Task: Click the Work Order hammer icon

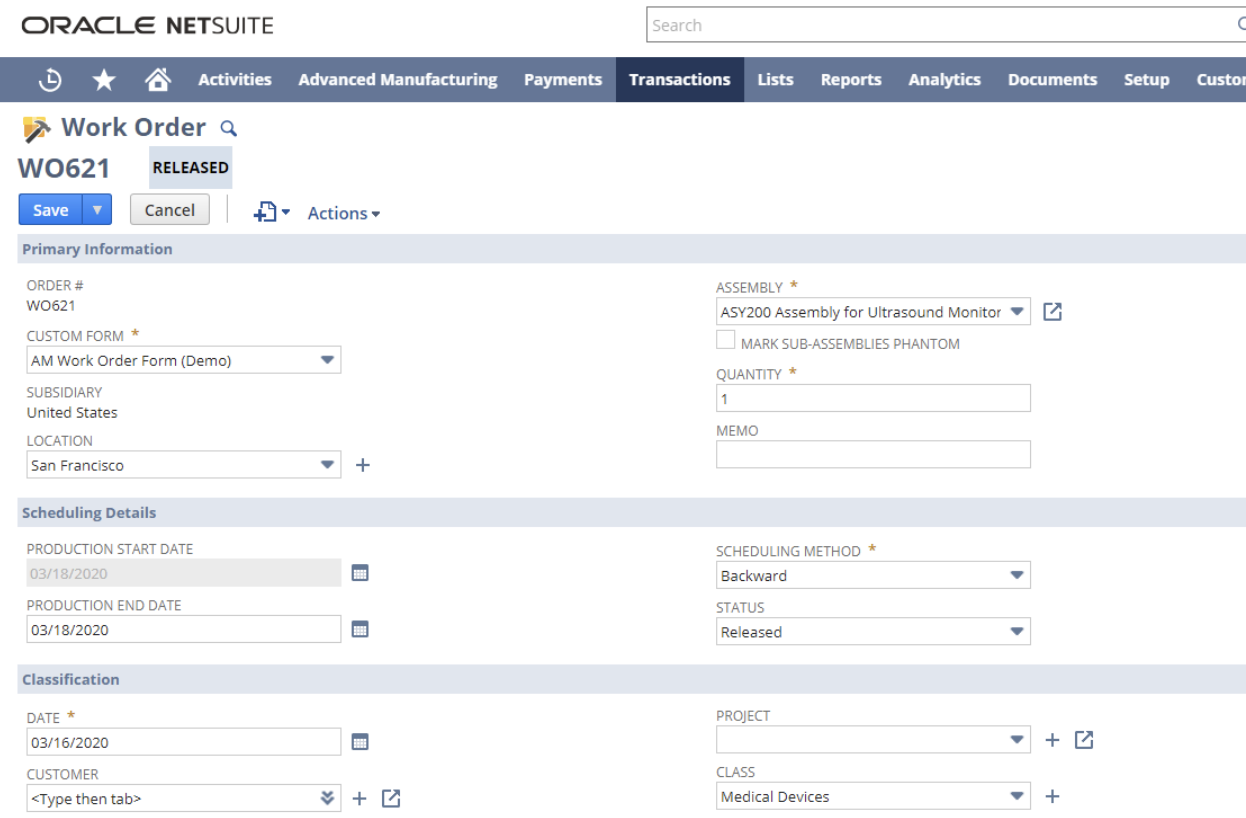Action: pos(36,129)
